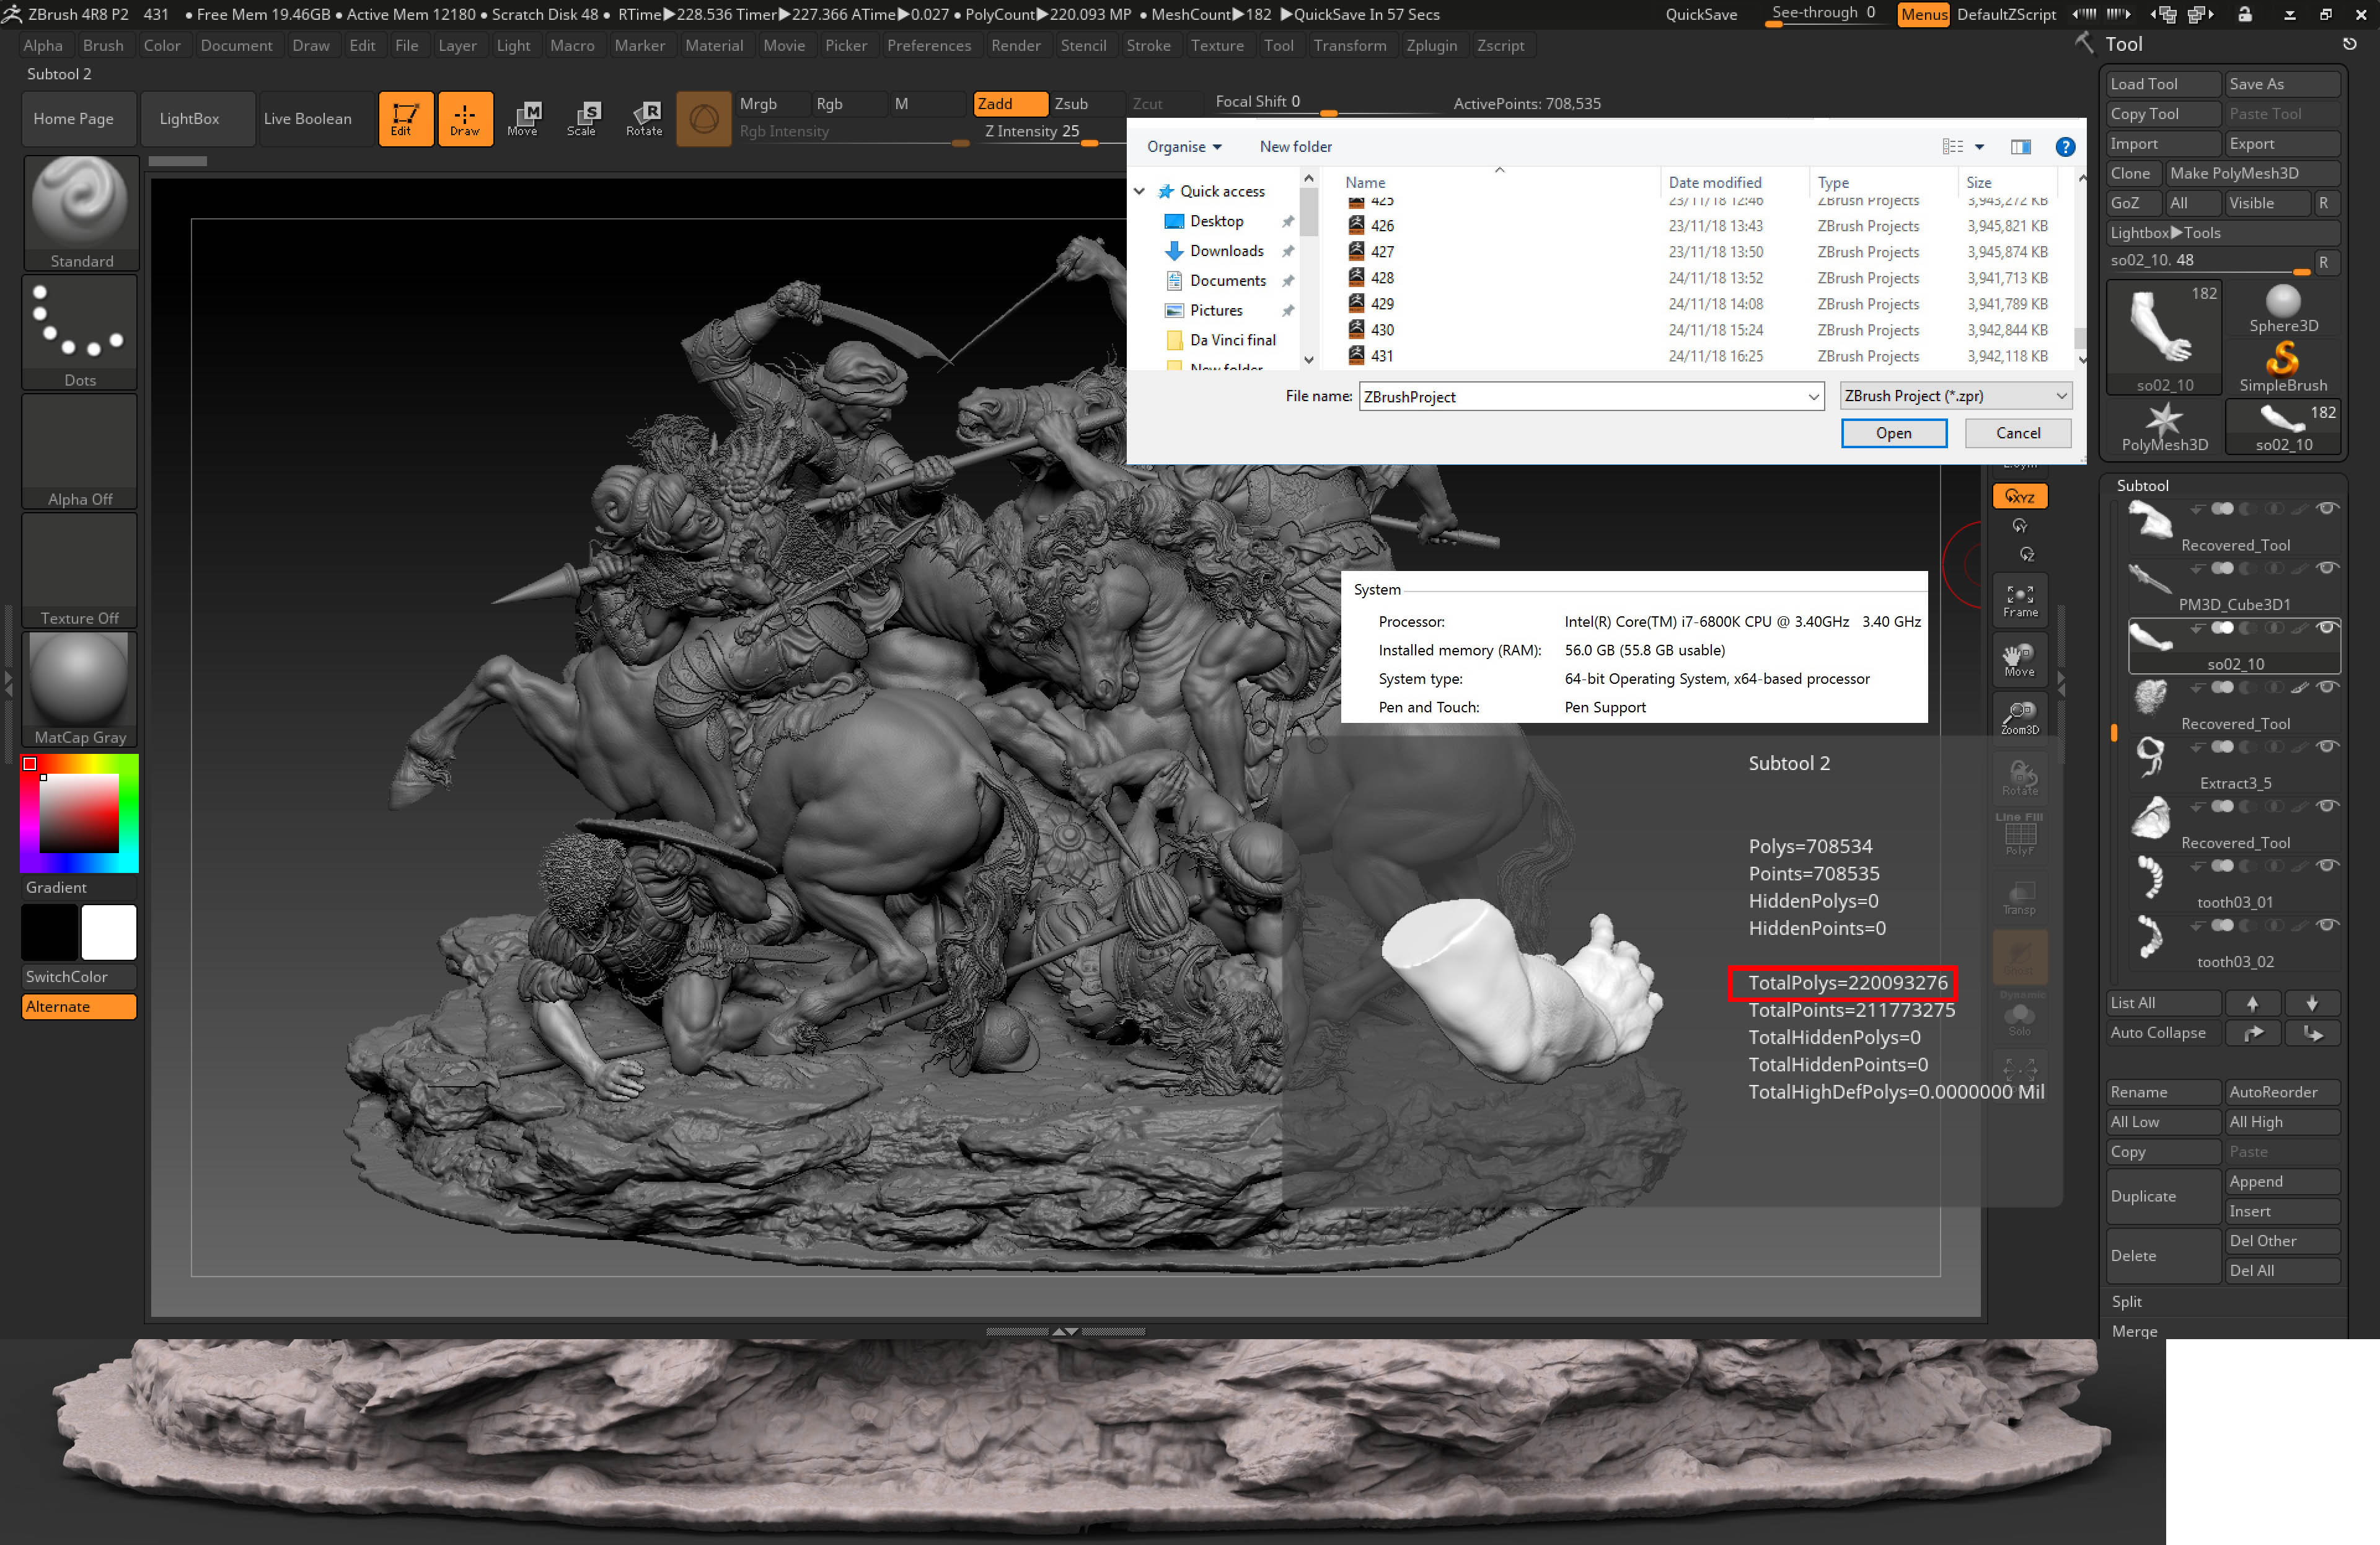Click the Open button in file dialog
Screen dimensions: 2380x1545
1893,433
